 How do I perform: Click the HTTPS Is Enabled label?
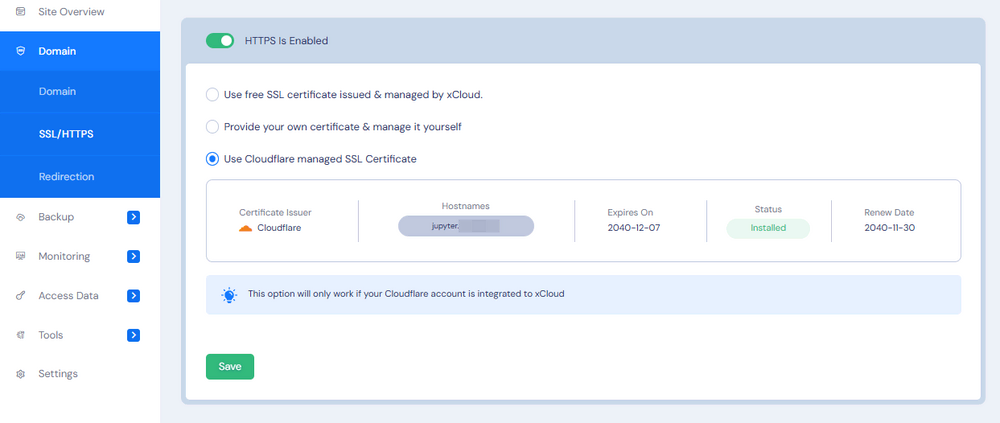[x=286, y=41]
